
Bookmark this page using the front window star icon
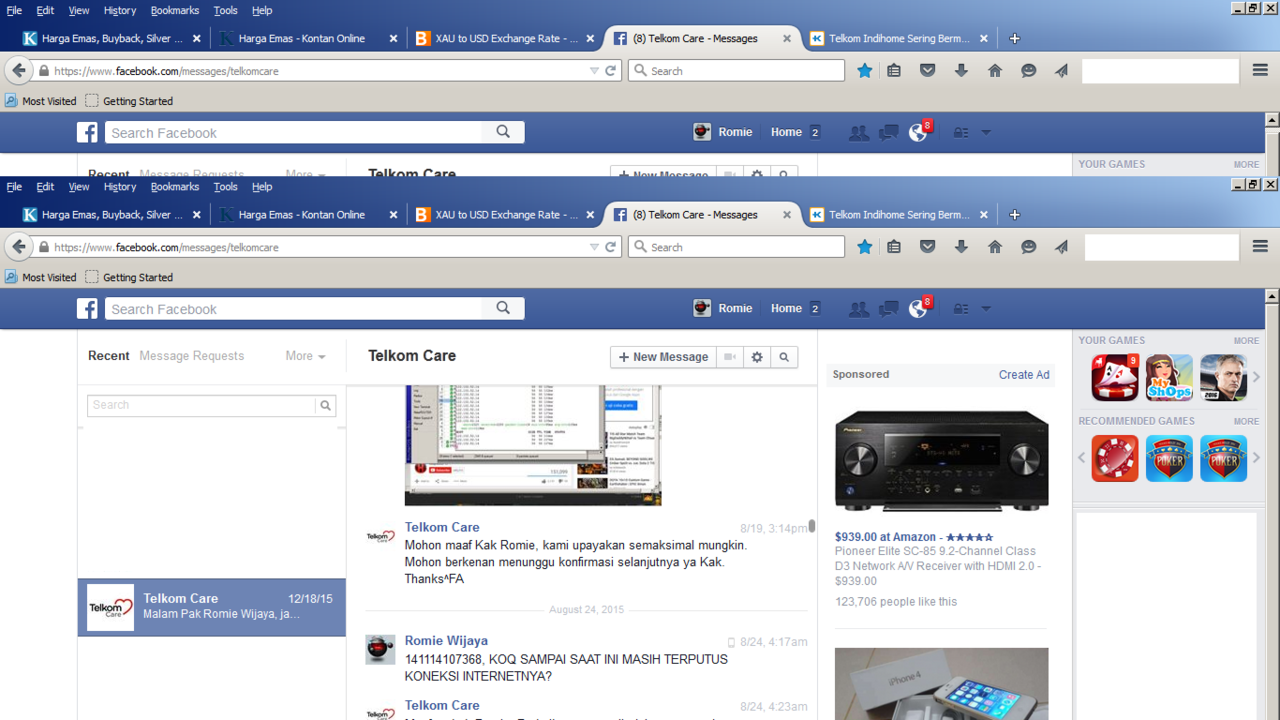coord(865,247)
